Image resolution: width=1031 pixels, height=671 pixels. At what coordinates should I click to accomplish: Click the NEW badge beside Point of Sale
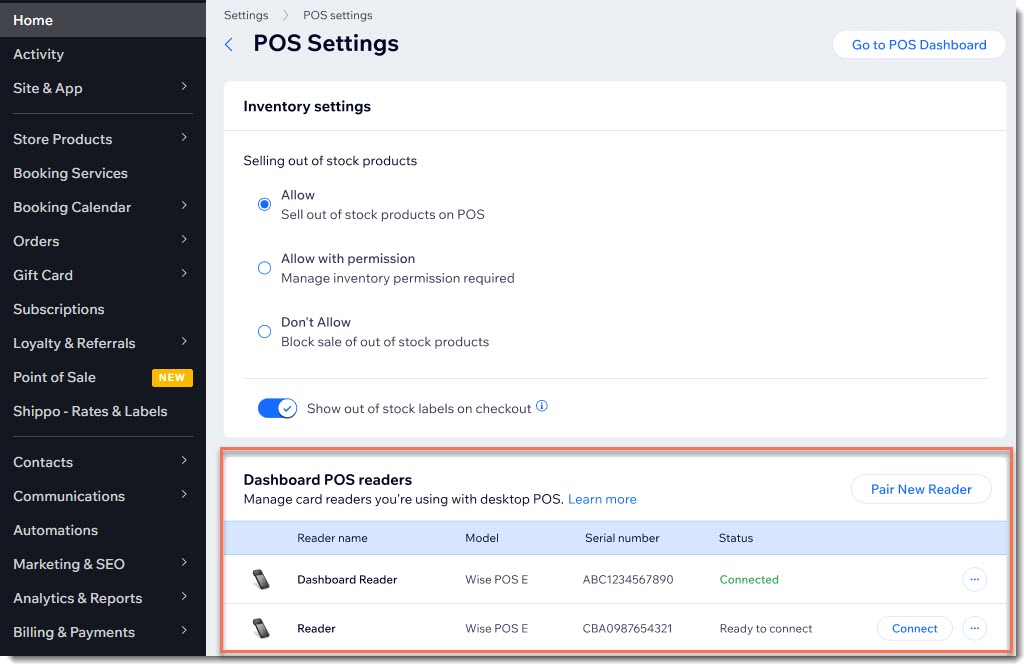172,378
